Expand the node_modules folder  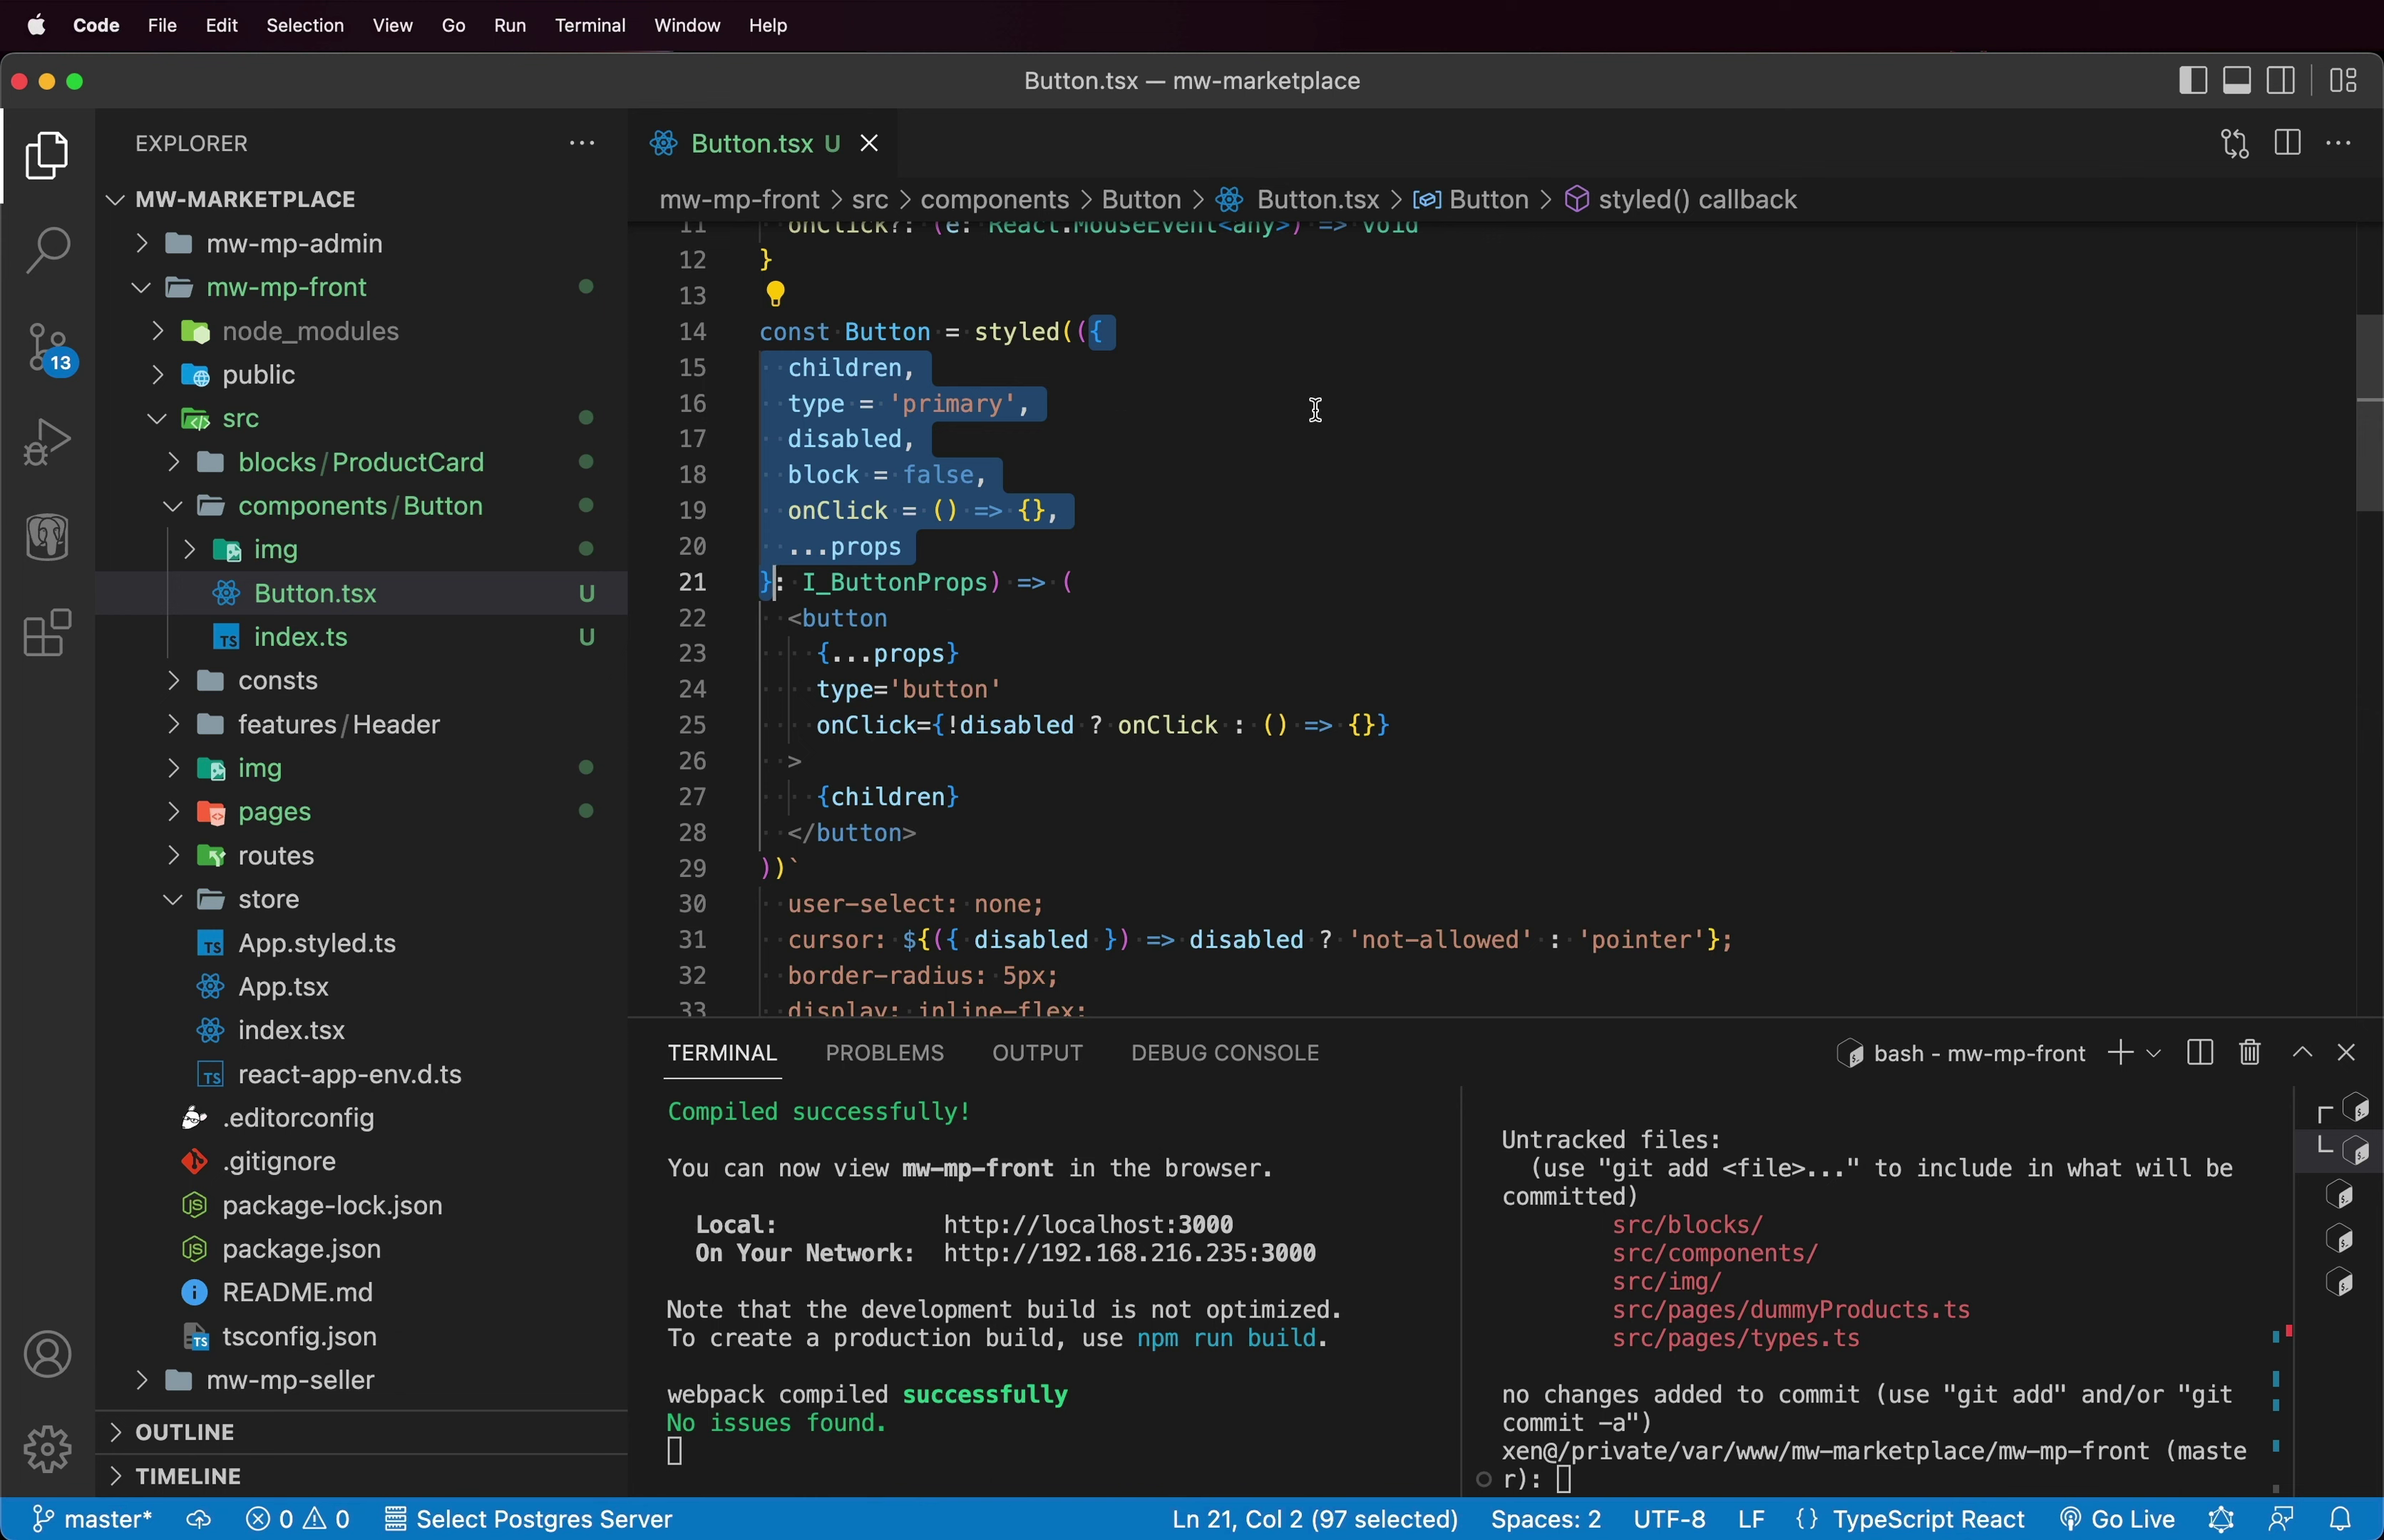(157, 331)
